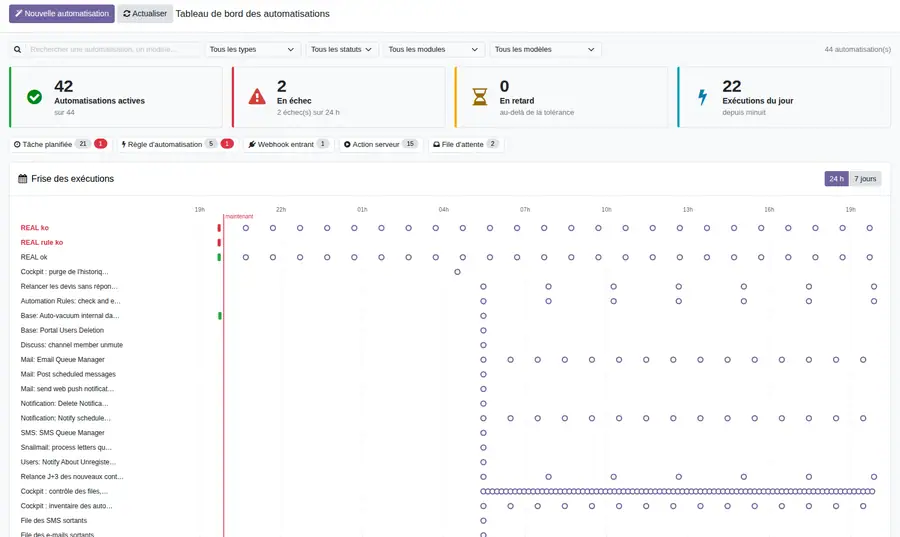Click planned-run circle on Discuss: channel member unmute row
Viewport: 900px width, 537px height.
[x=483, y=345]
